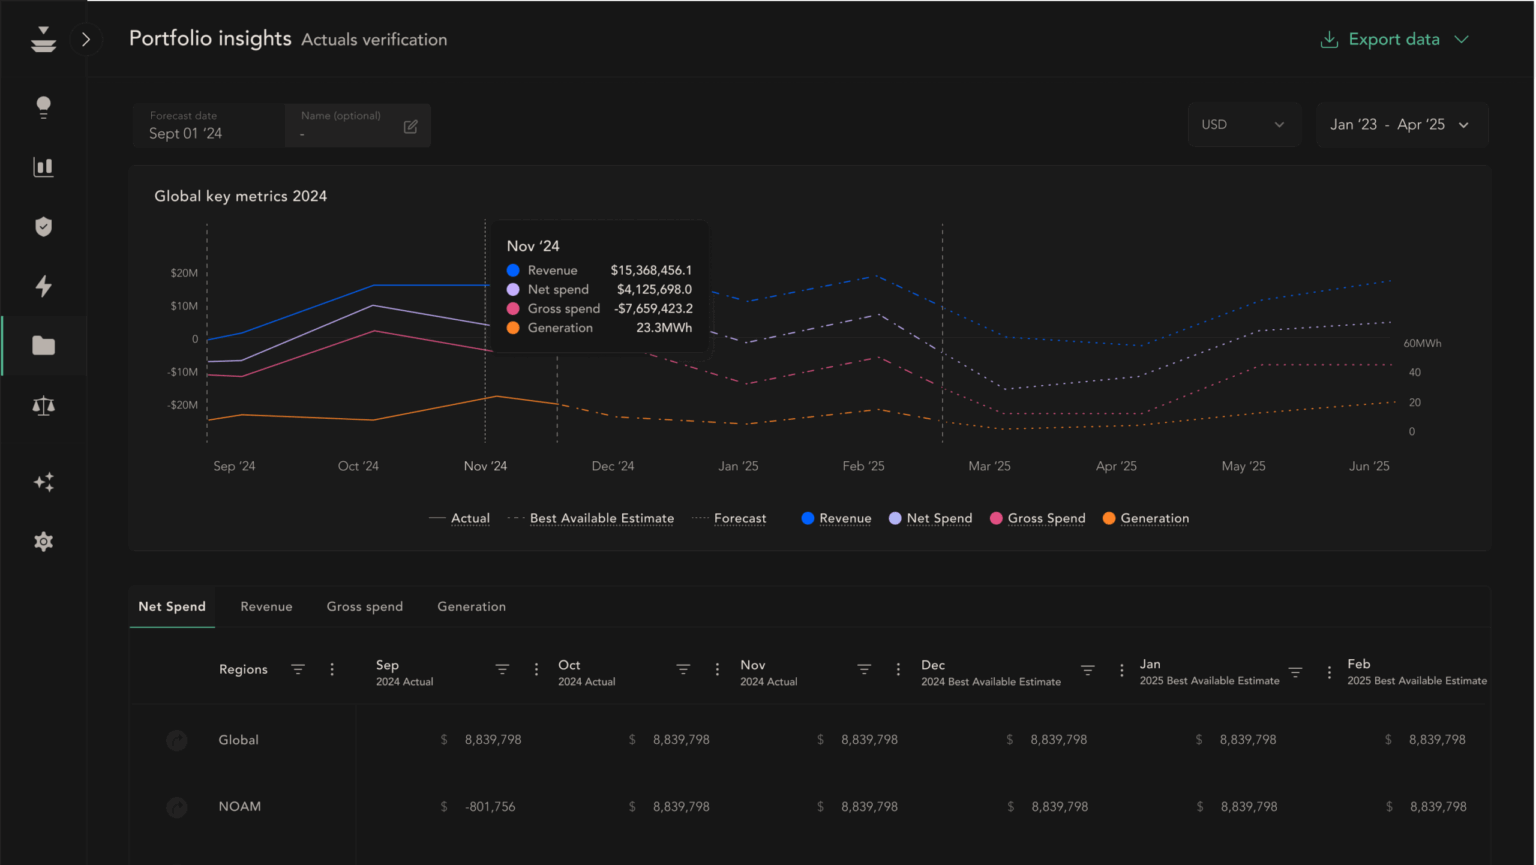The width and height of the screenshot is (1536, 865).
Task: Open the lightbulb insights sidebar icon
Action: 43,107
